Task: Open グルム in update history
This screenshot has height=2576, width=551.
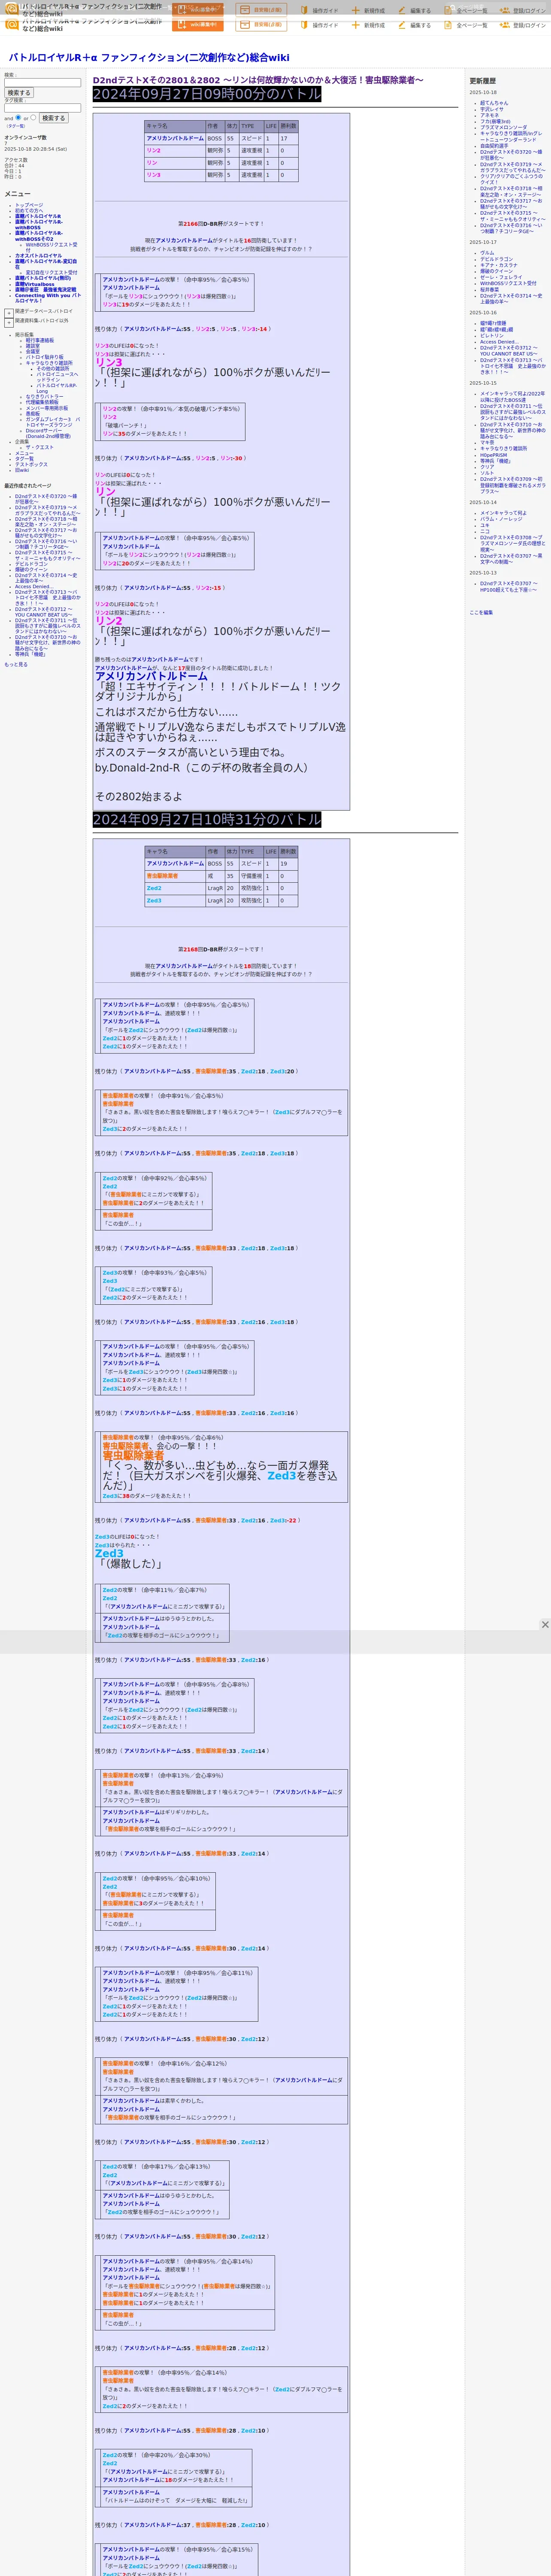Action: pyautogui.click(x=487, y=253)
